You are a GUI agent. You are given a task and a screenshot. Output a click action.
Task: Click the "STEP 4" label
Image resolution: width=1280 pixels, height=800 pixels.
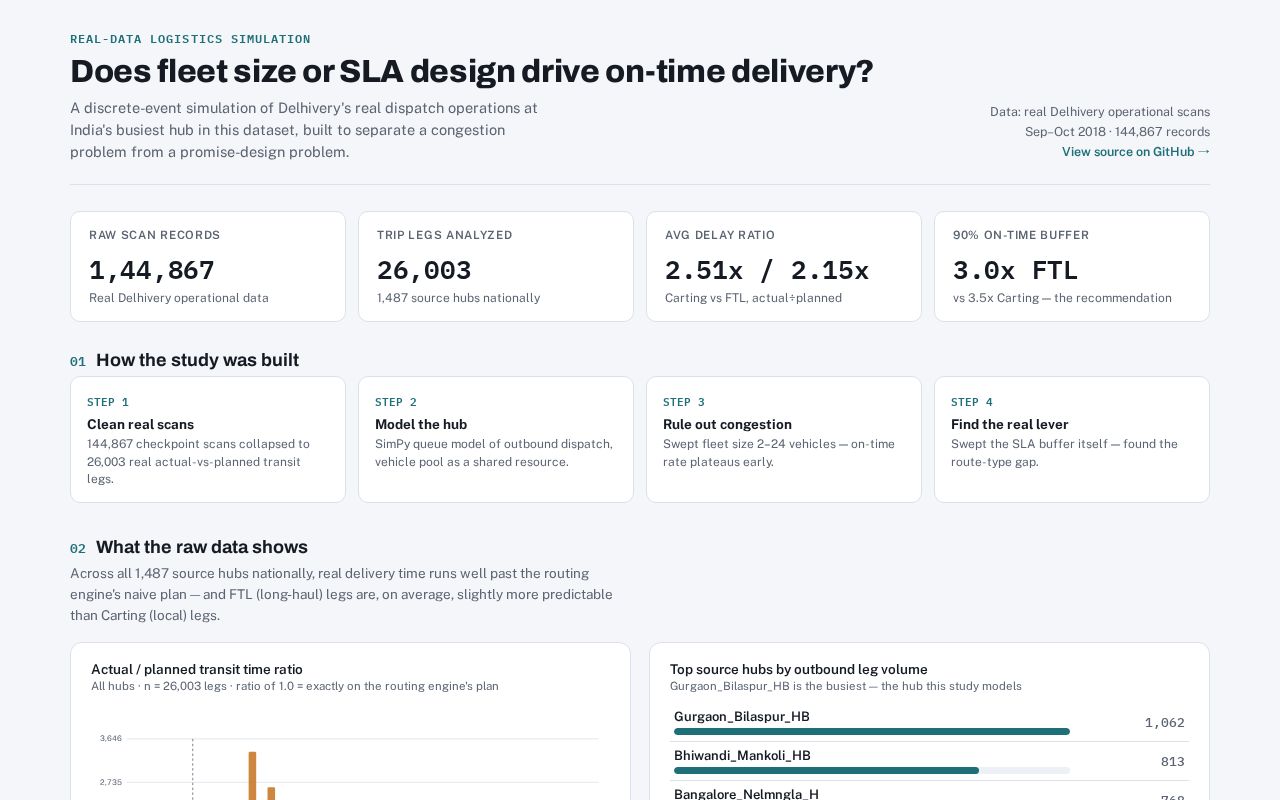[x=972, y=402]
